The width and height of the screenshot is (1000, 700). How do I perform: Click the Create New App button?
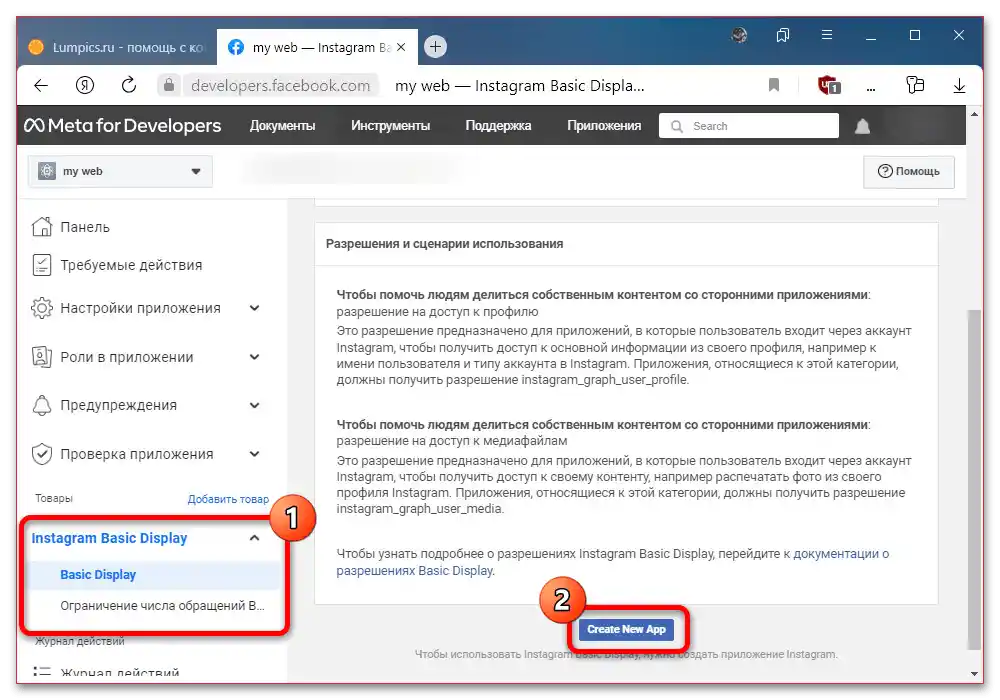click(628, 630)
